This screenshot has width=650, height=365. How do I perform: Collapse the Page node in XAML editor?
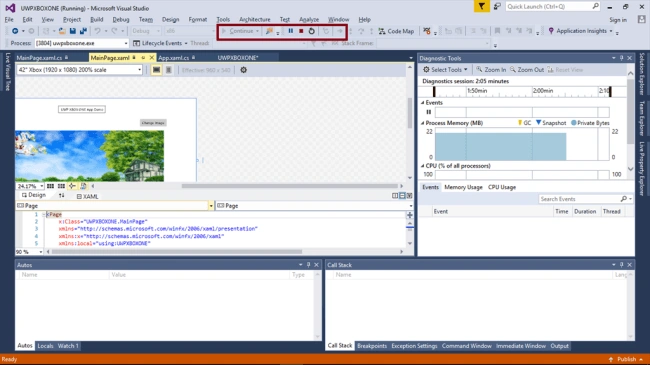(44, 214)
